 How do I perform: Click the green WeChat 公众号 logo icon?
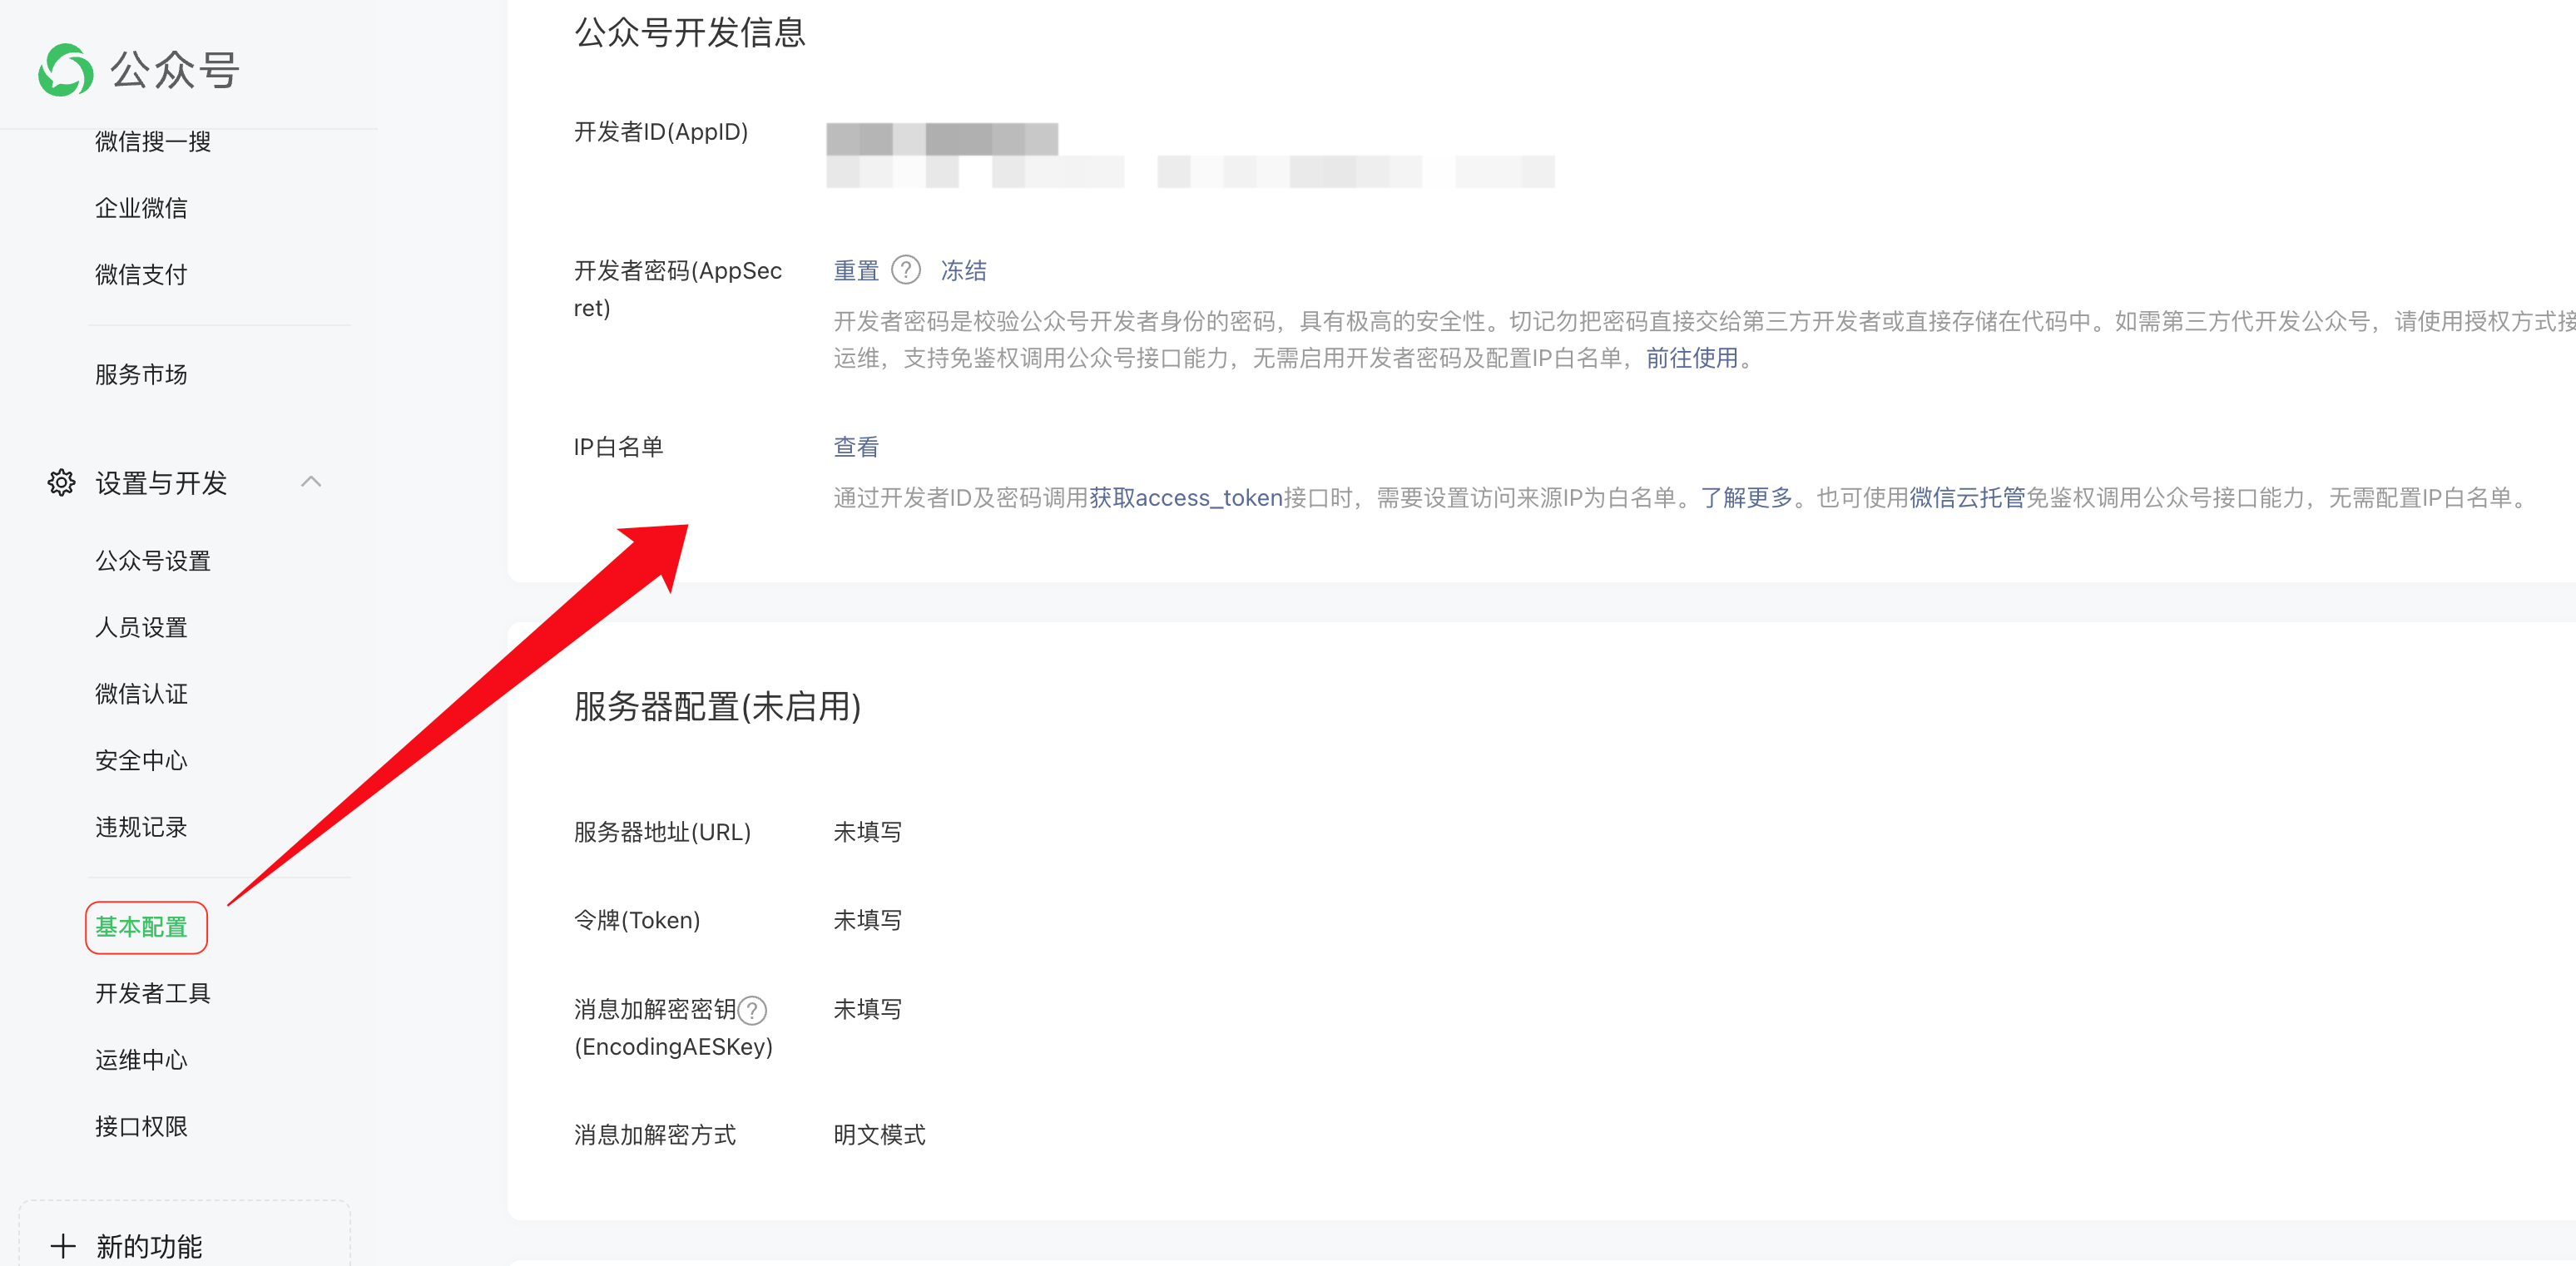click(x=66, y=70)
